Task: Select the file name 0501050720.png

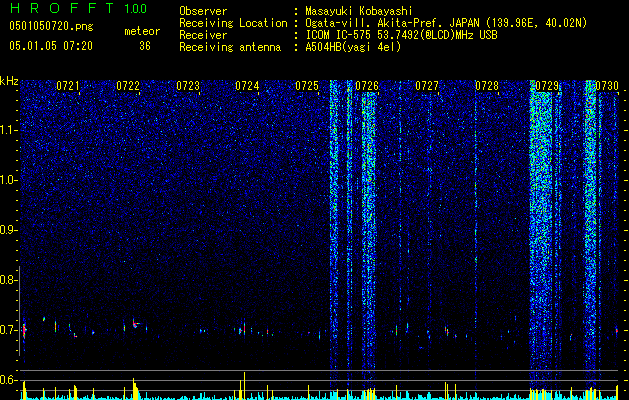Action: 51,26
